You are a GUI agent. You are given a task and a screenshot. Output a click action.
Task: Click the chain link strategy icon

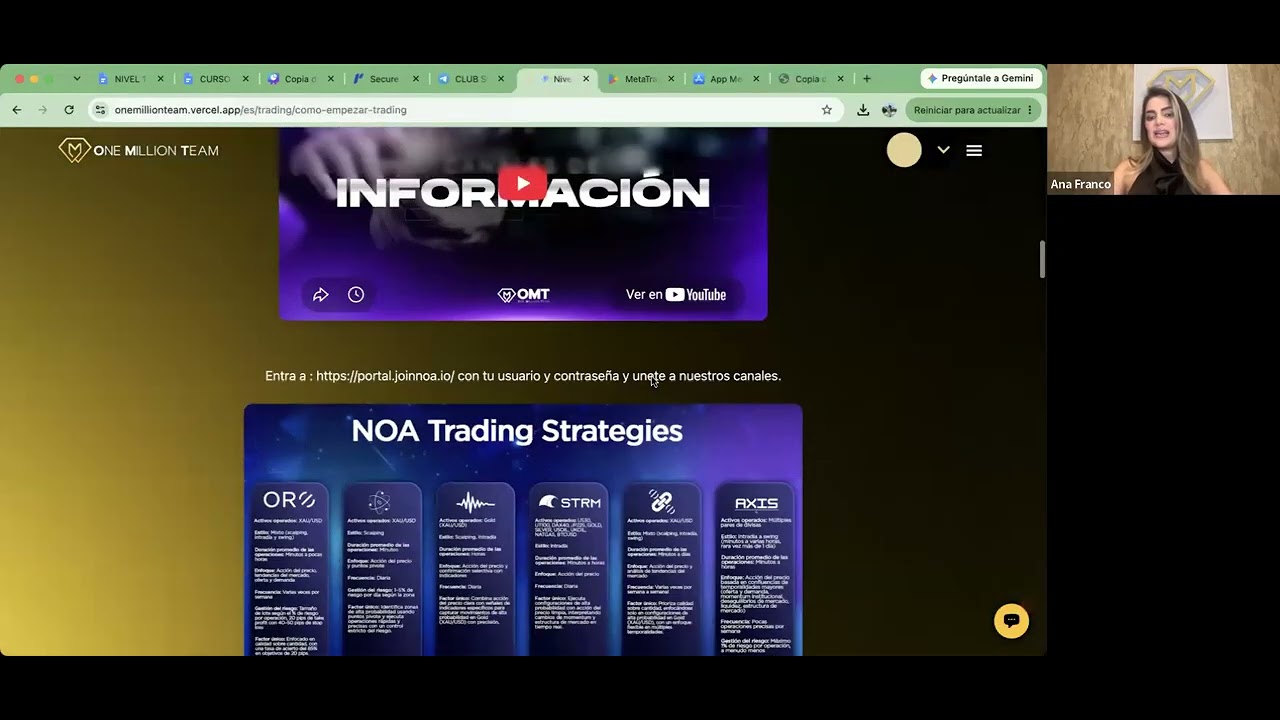(x=661, y=501)
